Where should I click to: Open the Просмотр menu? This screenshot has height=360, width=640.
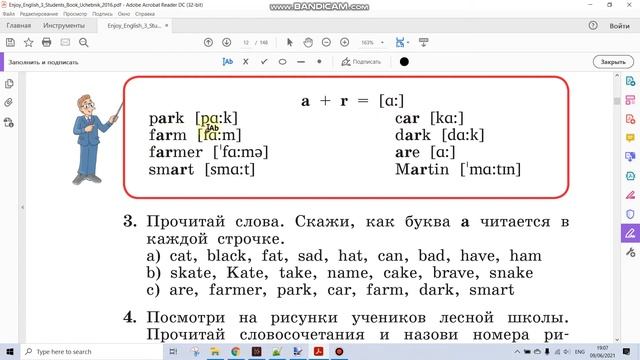point(75,14)
